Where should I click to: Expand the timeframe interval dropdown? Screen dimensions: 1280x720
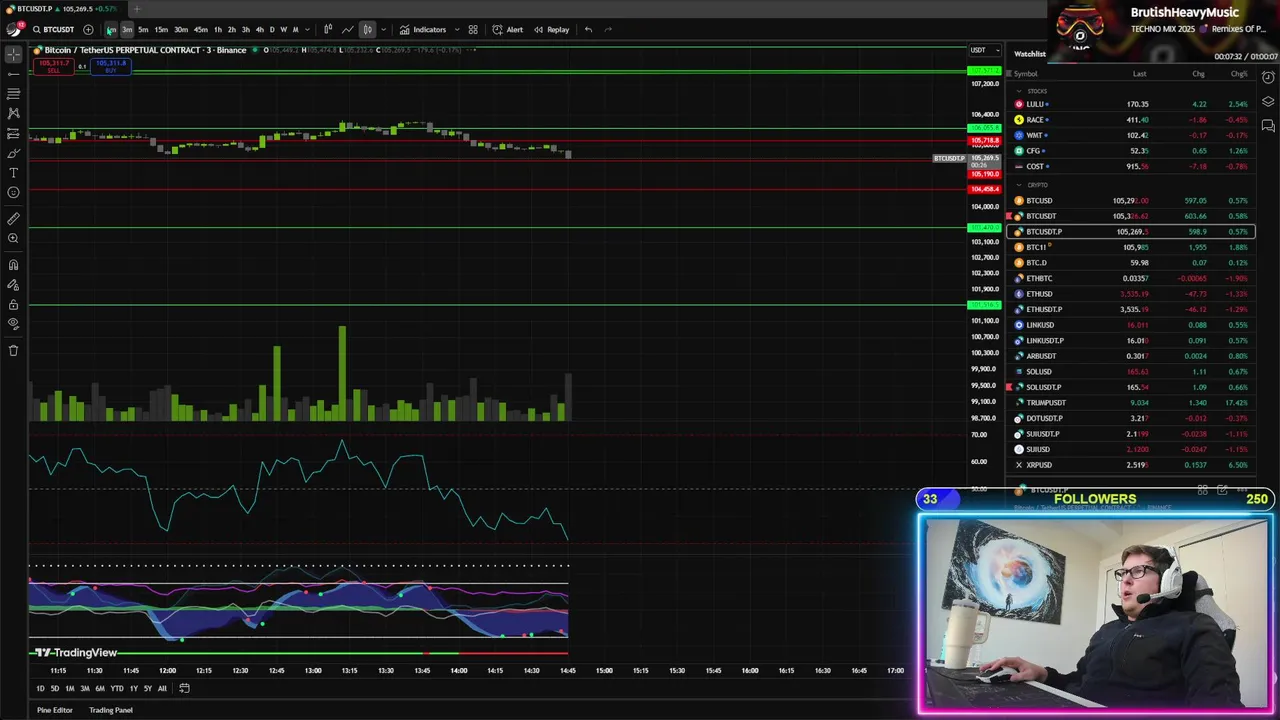click(307, 29)
